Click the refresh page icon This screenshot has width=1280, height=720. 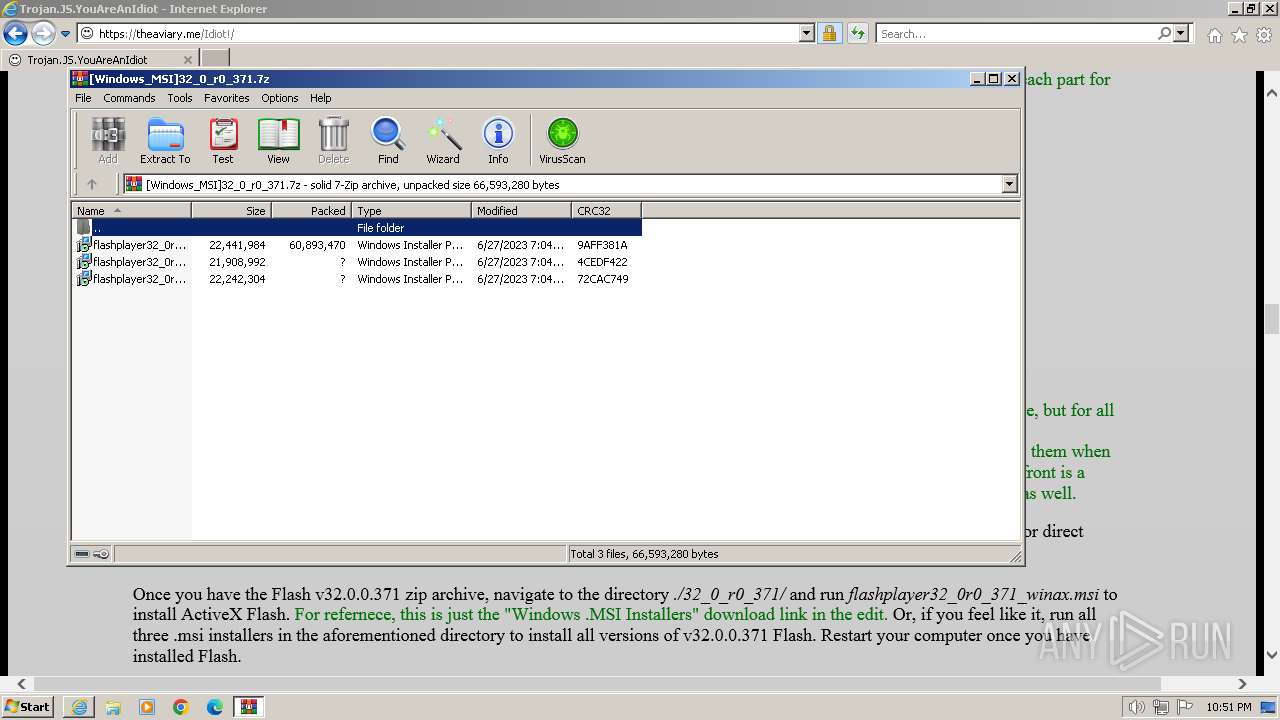pyautogui.click(x=857, y=34)
